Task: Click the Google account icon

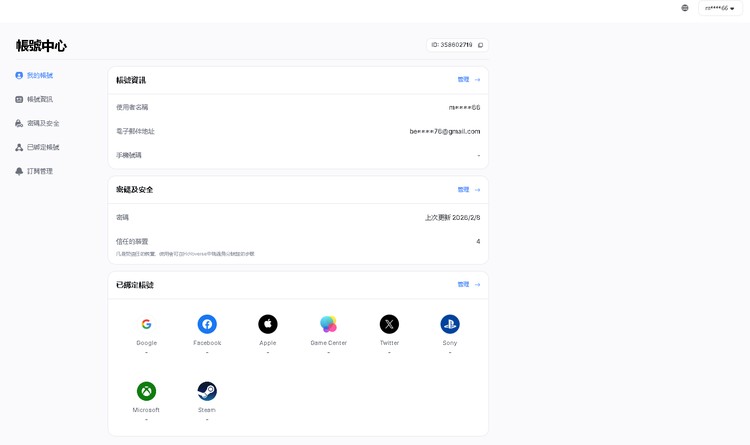Action: tap(146, 324)
